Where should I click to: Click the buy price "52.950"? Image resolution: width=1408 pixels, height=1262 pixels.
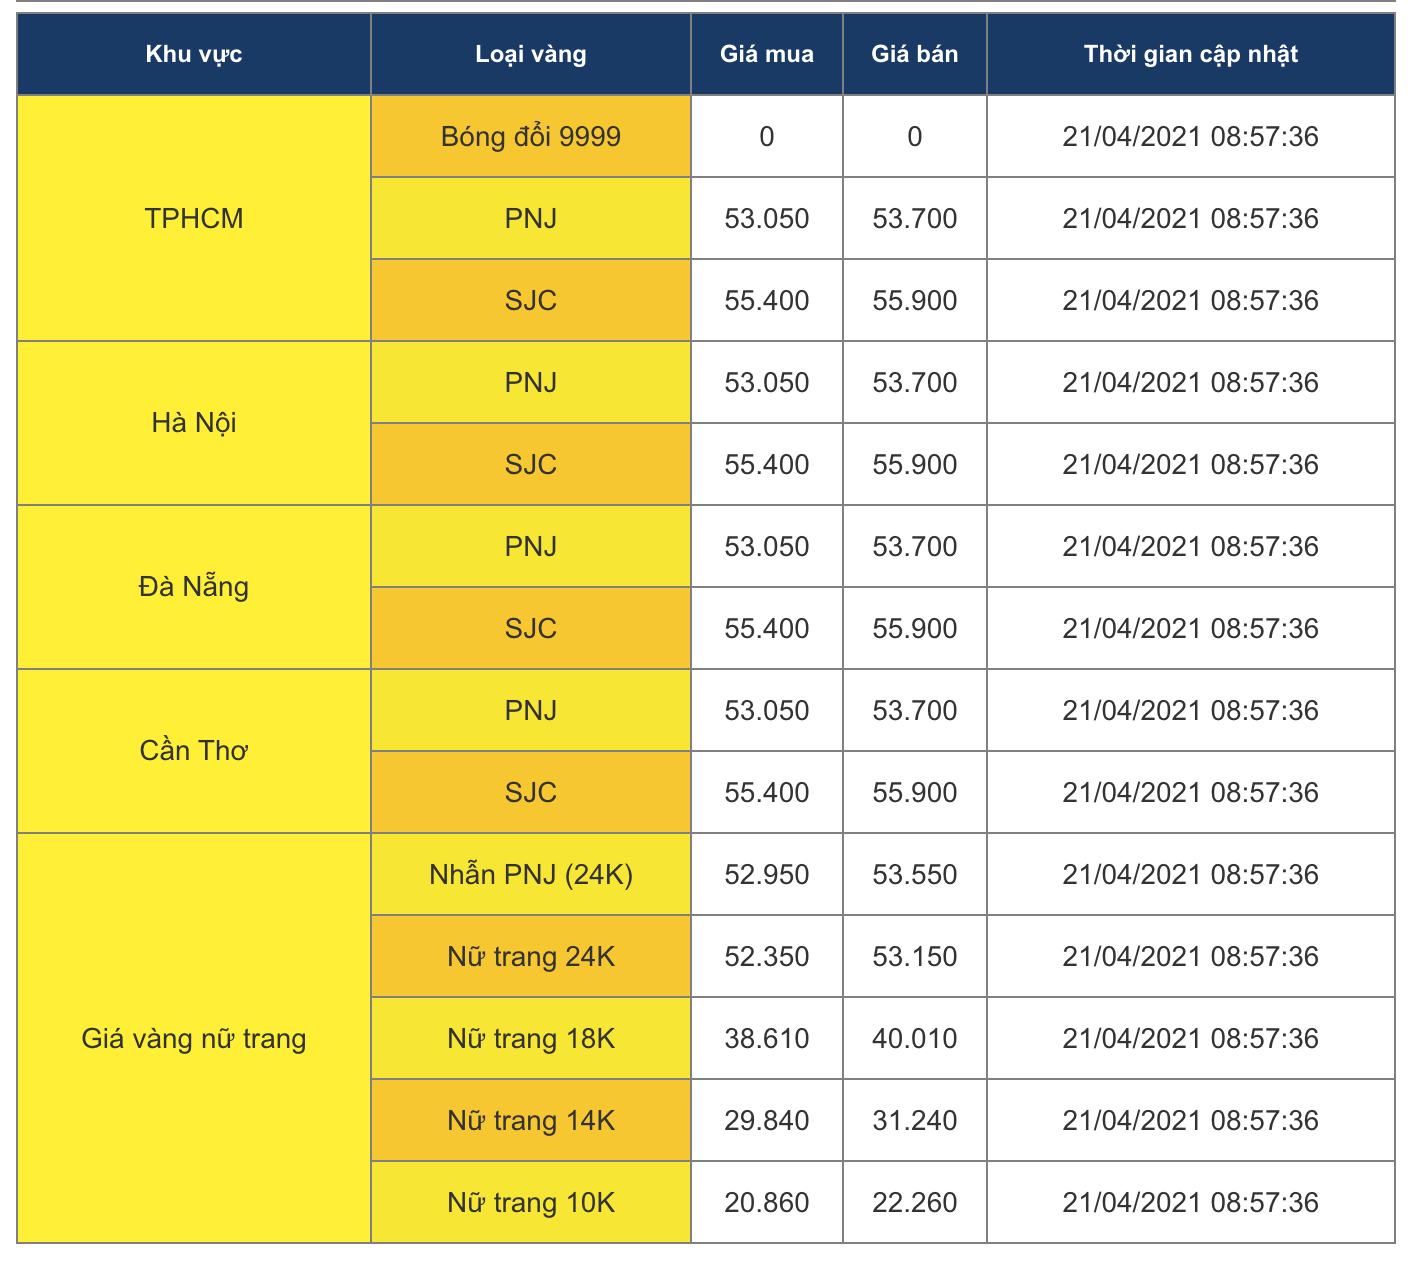click(x=767, y=874)
